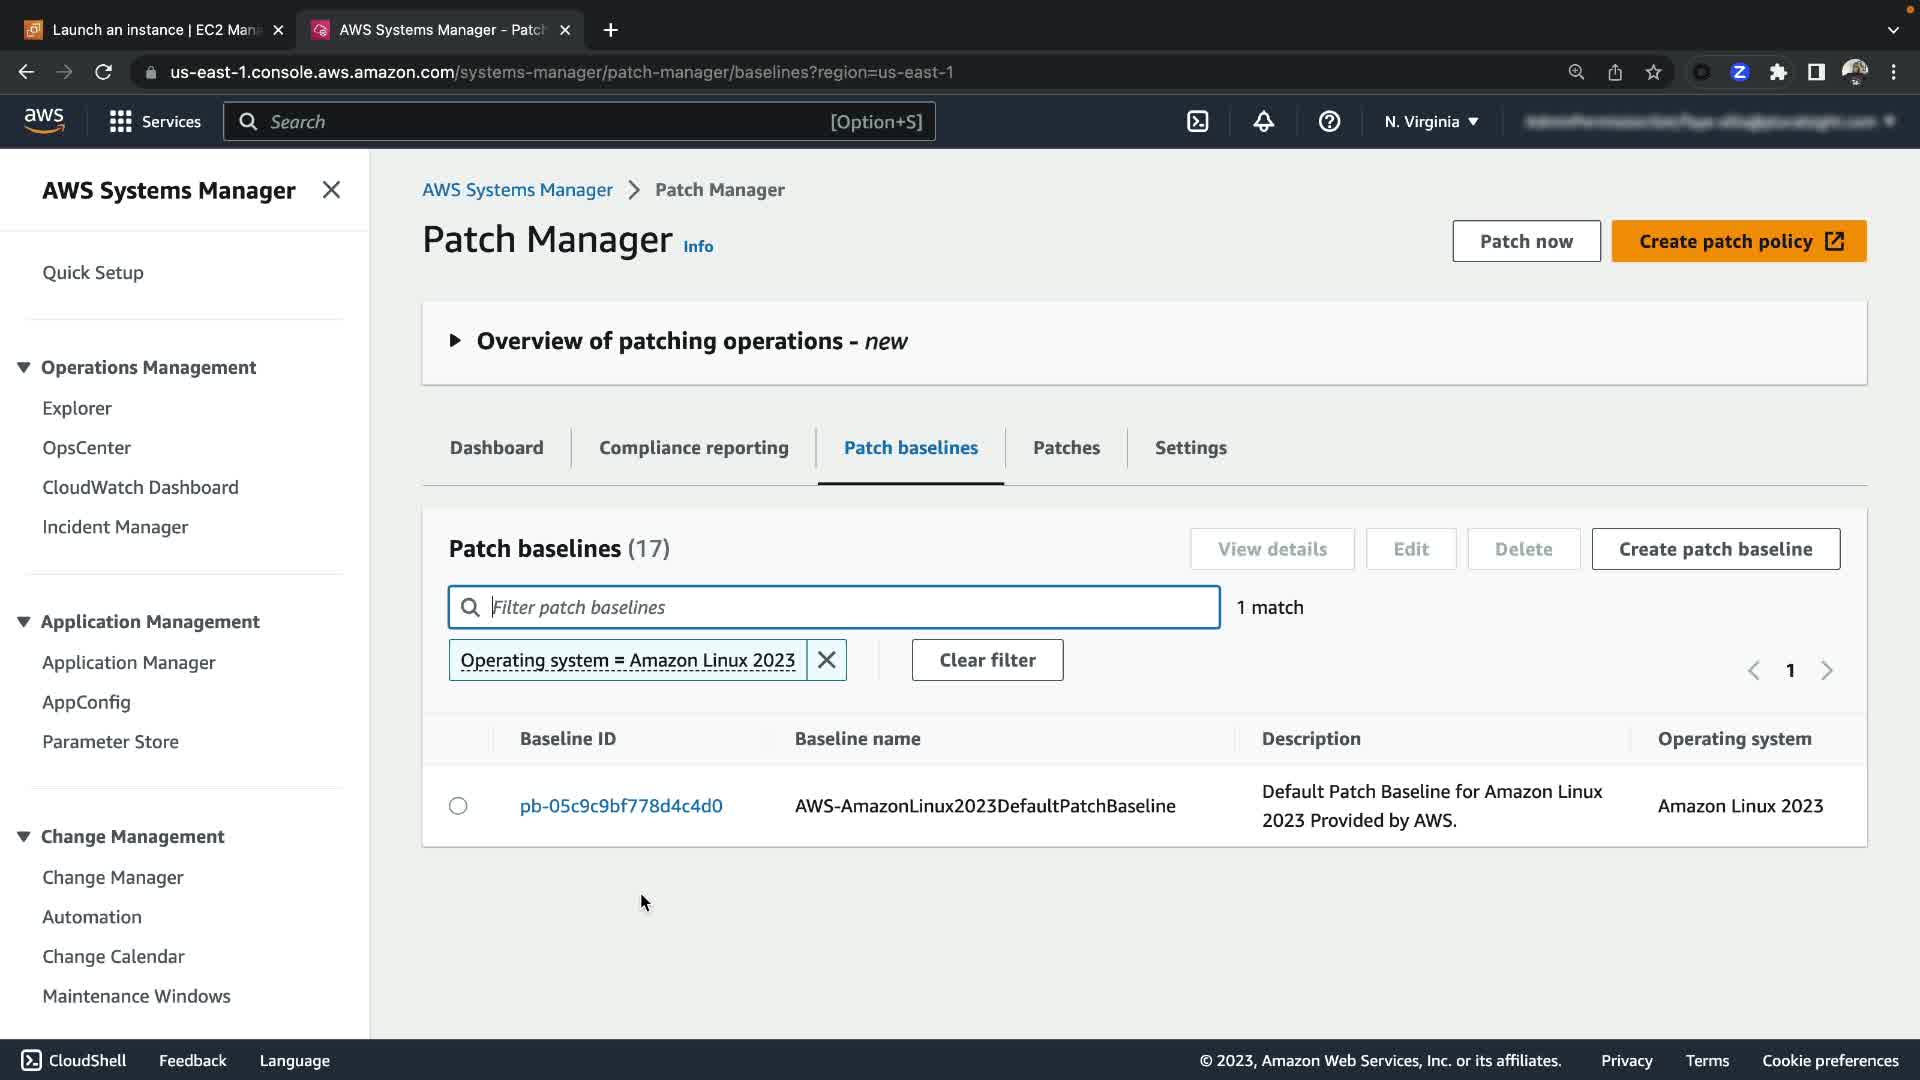The width and height of the screenshot is (1920, 1080).
Task: Open the CloudShell icon in top navbar
Action: (x=1197, y=121)
